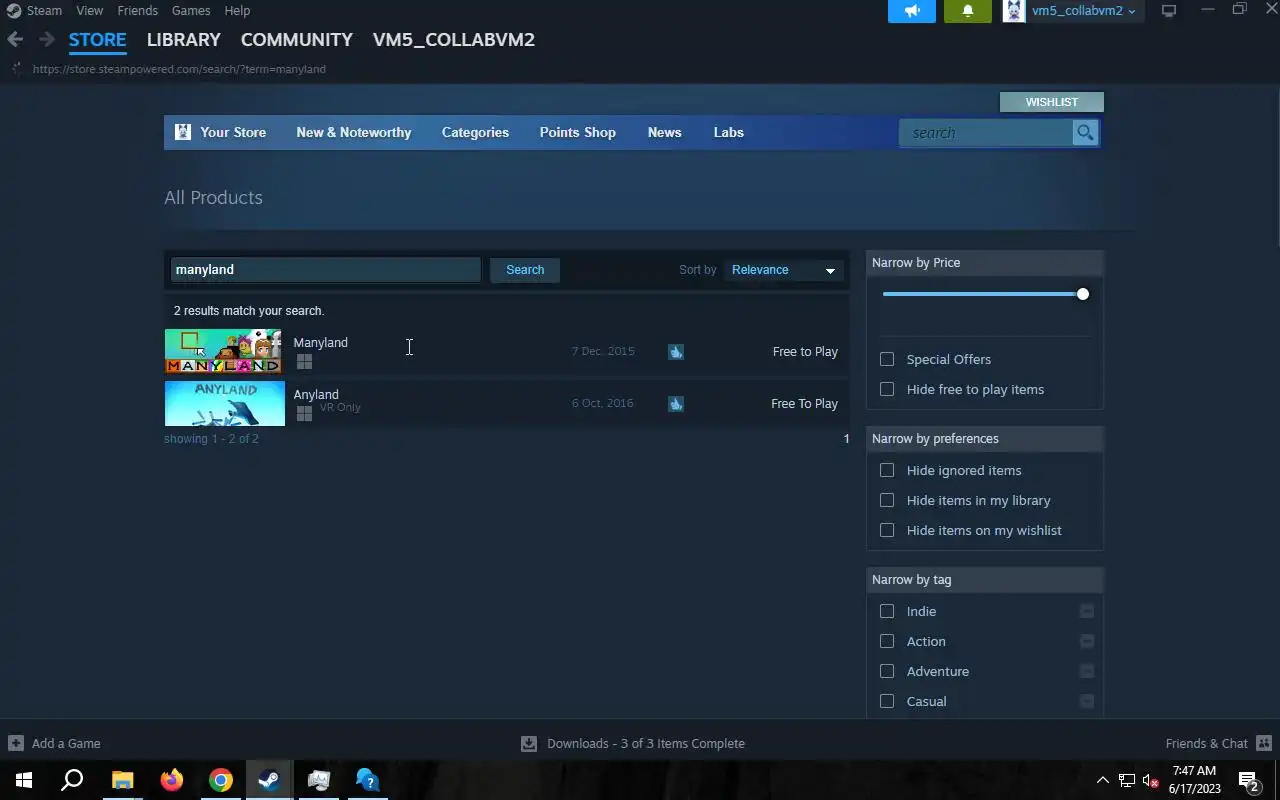This screenshot has height=800, width=1280.
Task: Click the vm5_collabvm2 profile avatar
Action: click(x=1014, y=11)
